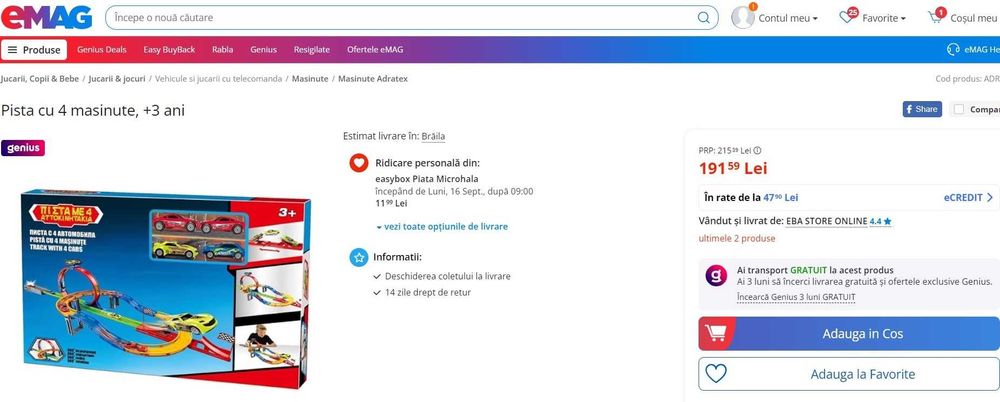Click the round Genius g icon
This screenshot has width=1000, height=402.
[716, 276]
